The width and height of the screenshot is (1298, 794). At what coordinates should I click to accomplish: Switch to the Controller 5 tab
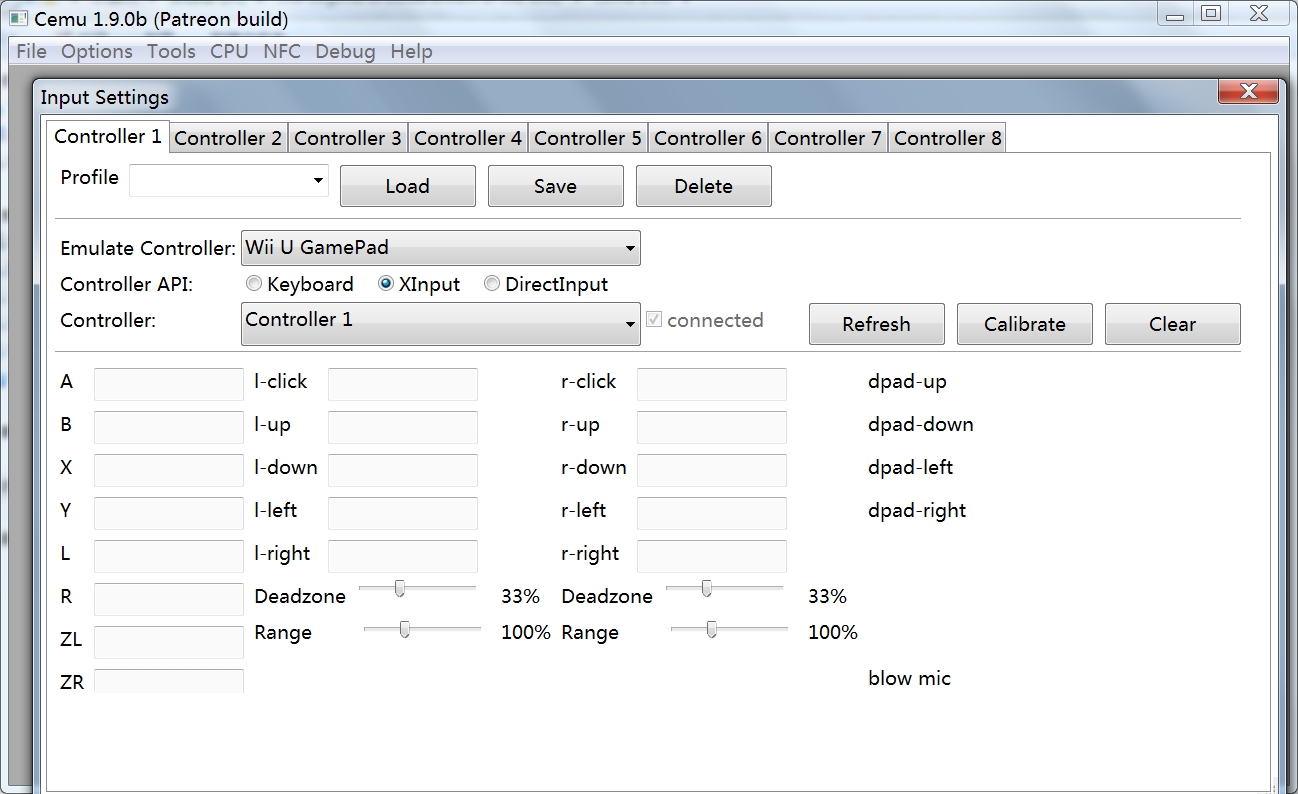[588, 138]
